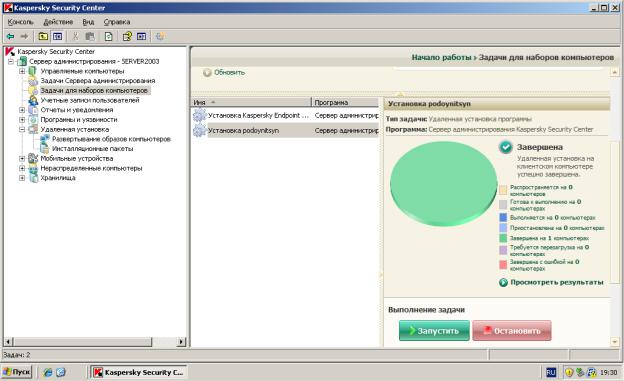Click the Приостановлена на 0 компьютерах legend text
The image size is (624, 381).
(557, 228)
